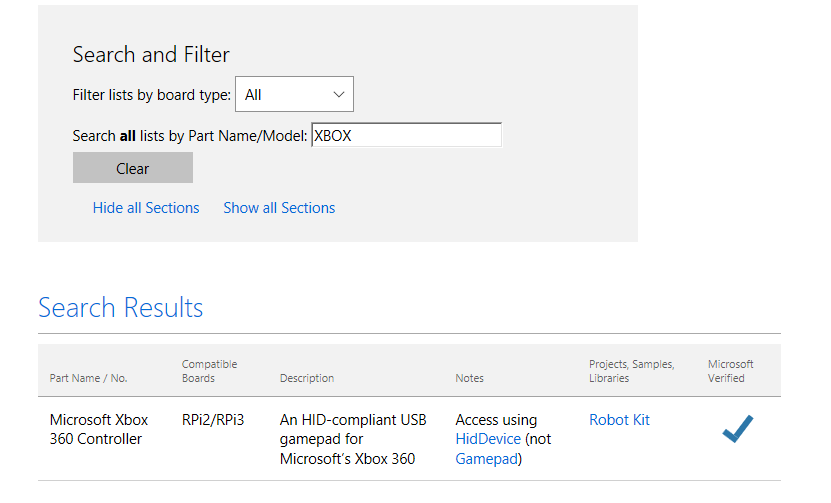Screen dimensions: 831x503
Task: Open the board type filter dropdown
Action: click(294, 94)
